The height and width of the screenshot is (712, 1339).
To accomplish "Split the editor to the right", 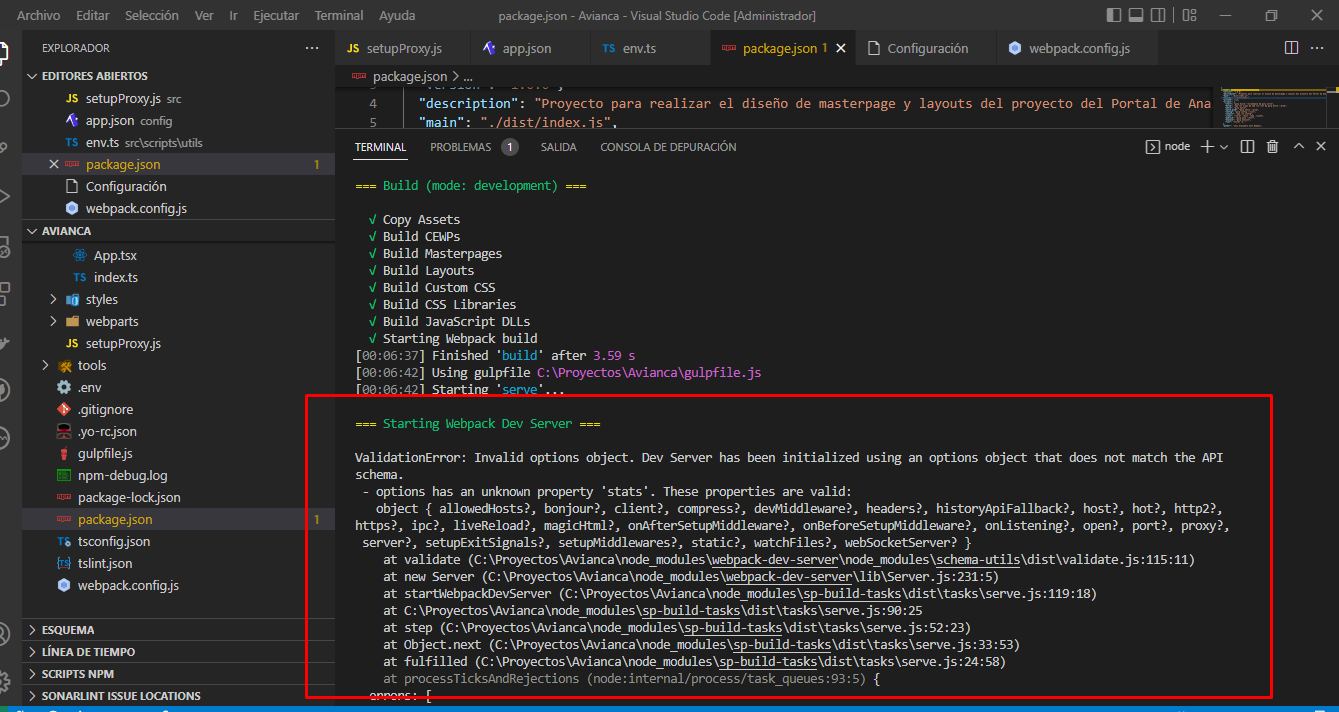I will 1291,48.
